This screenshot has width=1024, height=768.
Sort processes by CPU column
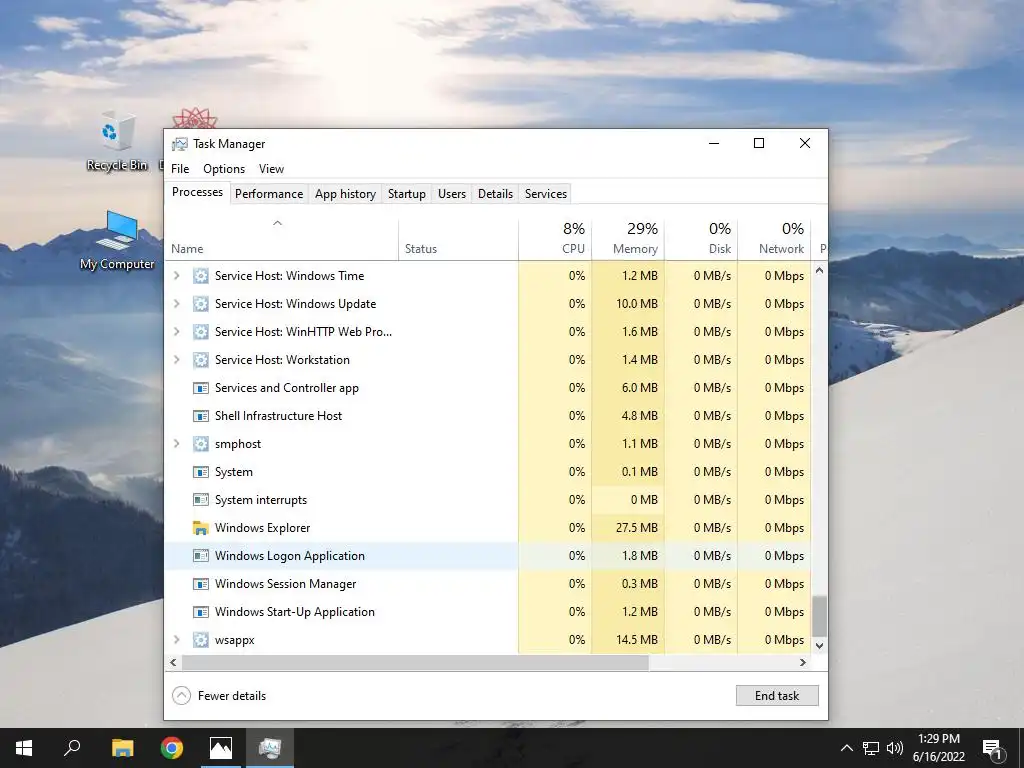tap(555, 238)
